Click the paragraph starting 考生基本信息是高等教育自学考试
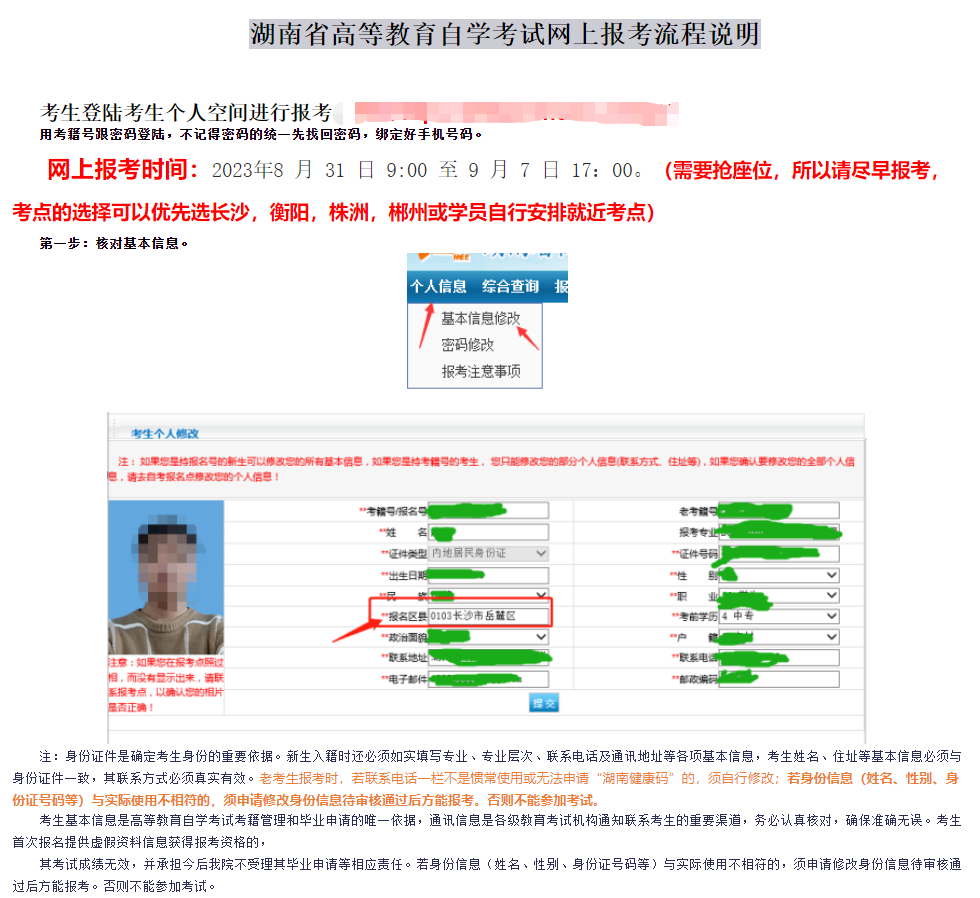Viewport: 980px width, 898px height. click(487, 831)
